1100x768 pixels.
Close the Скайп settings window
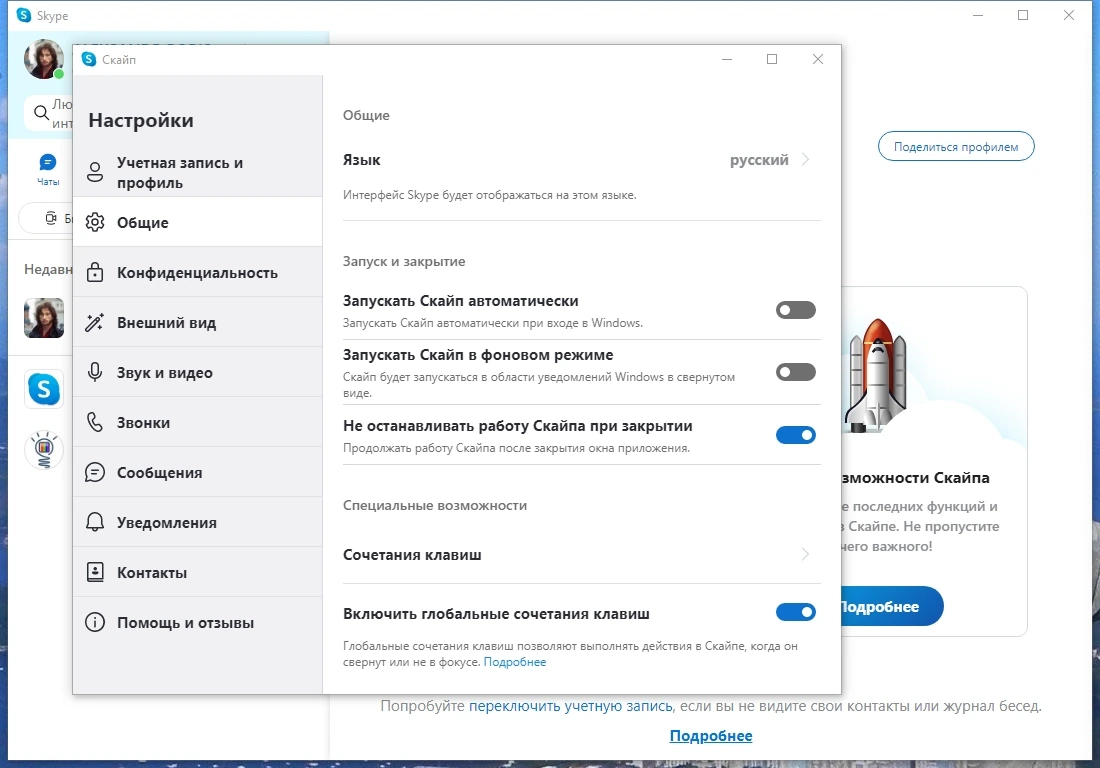coord(817,59)
